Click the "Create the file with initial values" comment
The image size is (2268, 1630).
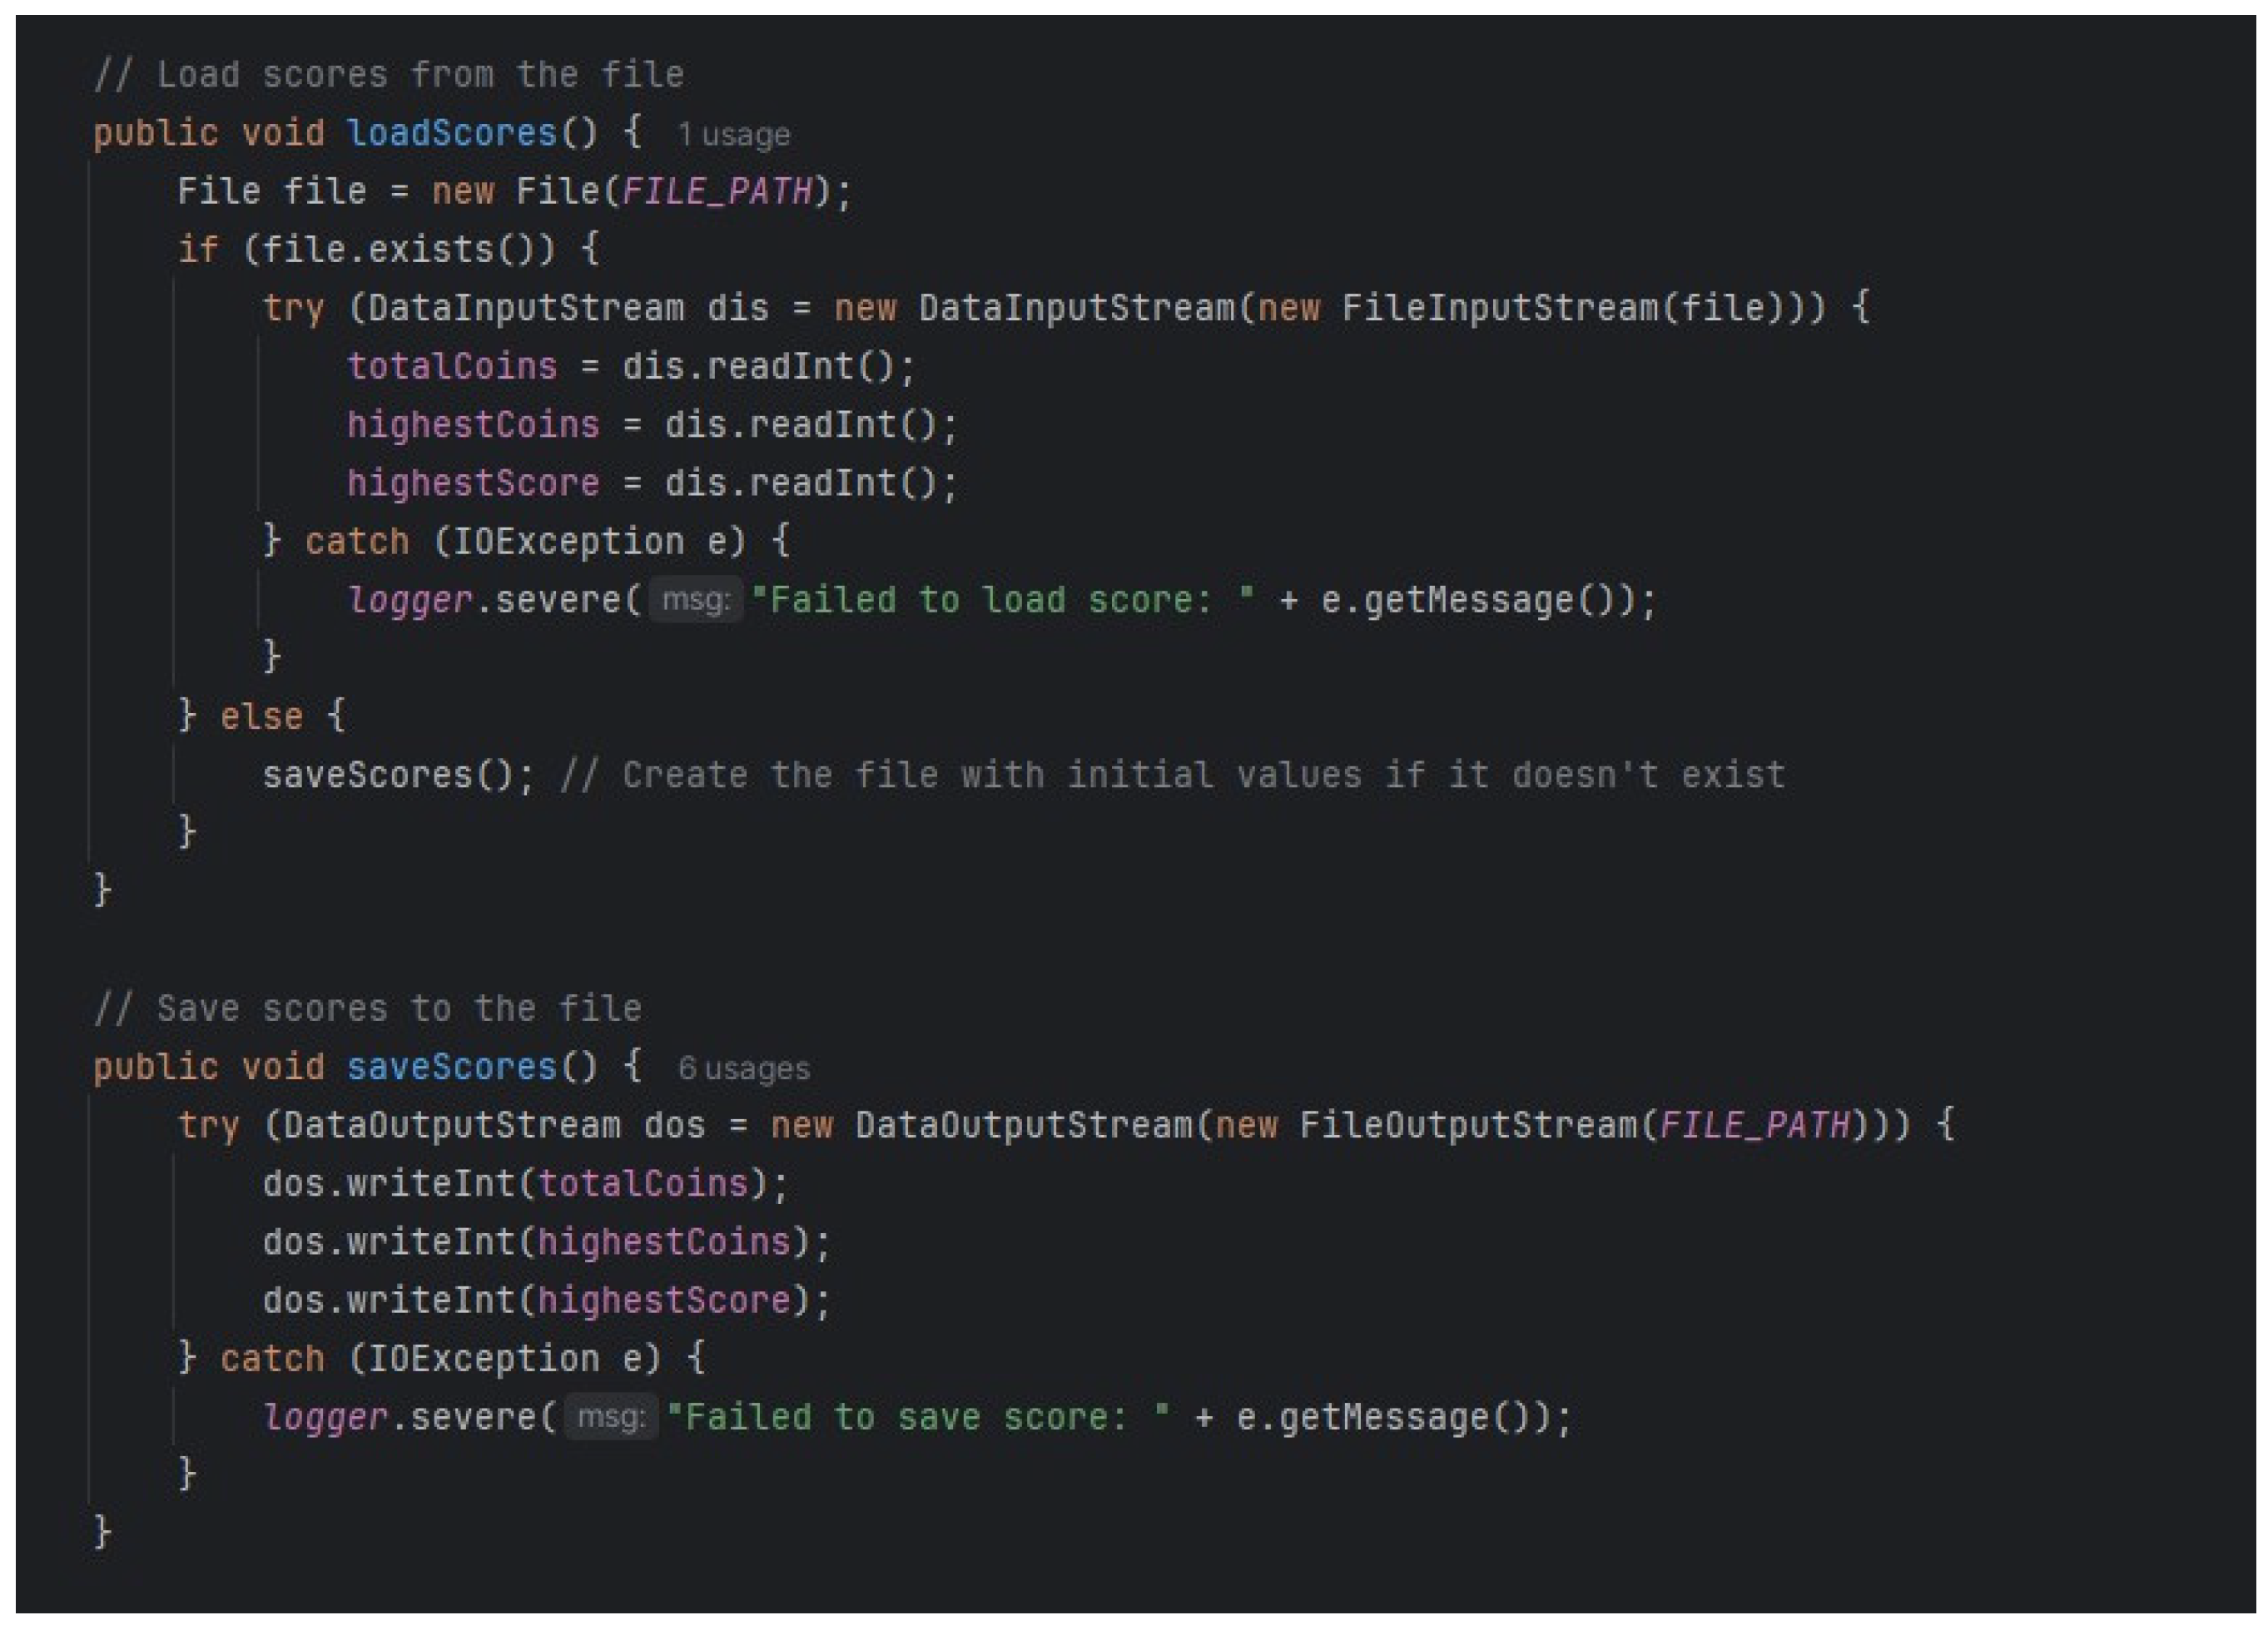(x=1172, y=775)
